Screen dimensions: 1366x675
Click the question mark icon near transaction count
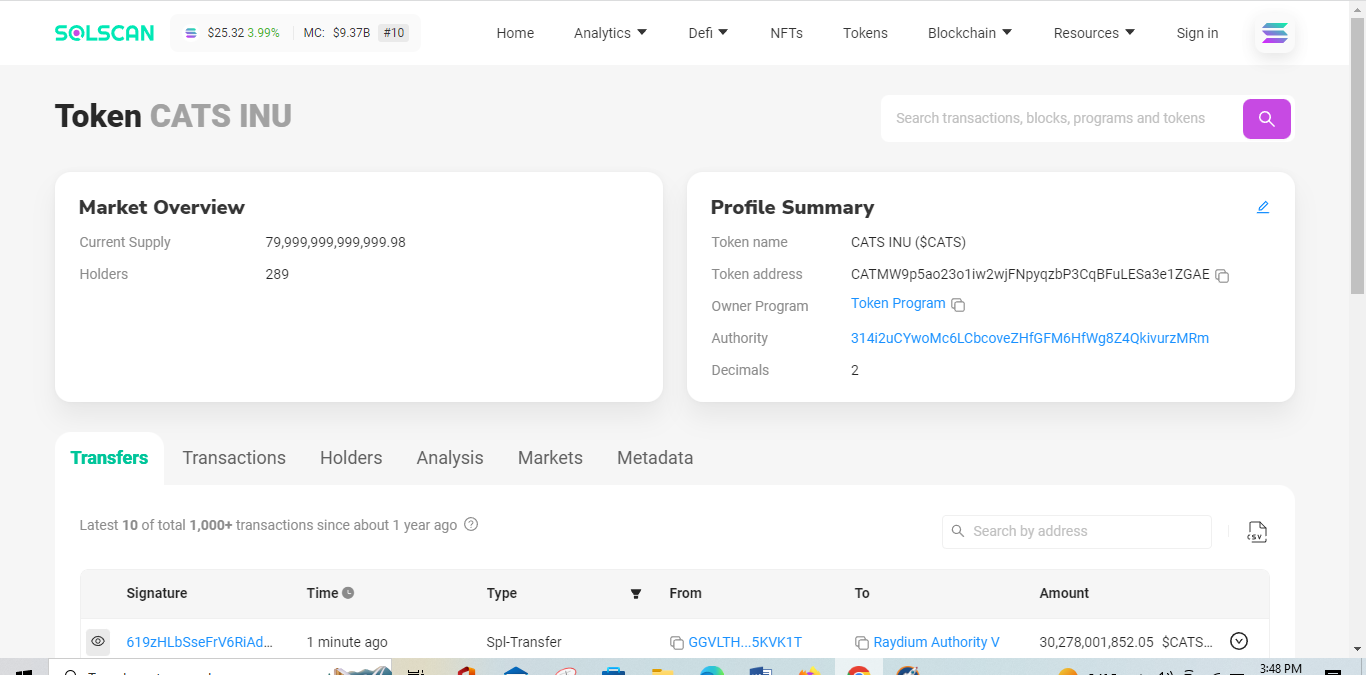[471, 524]
